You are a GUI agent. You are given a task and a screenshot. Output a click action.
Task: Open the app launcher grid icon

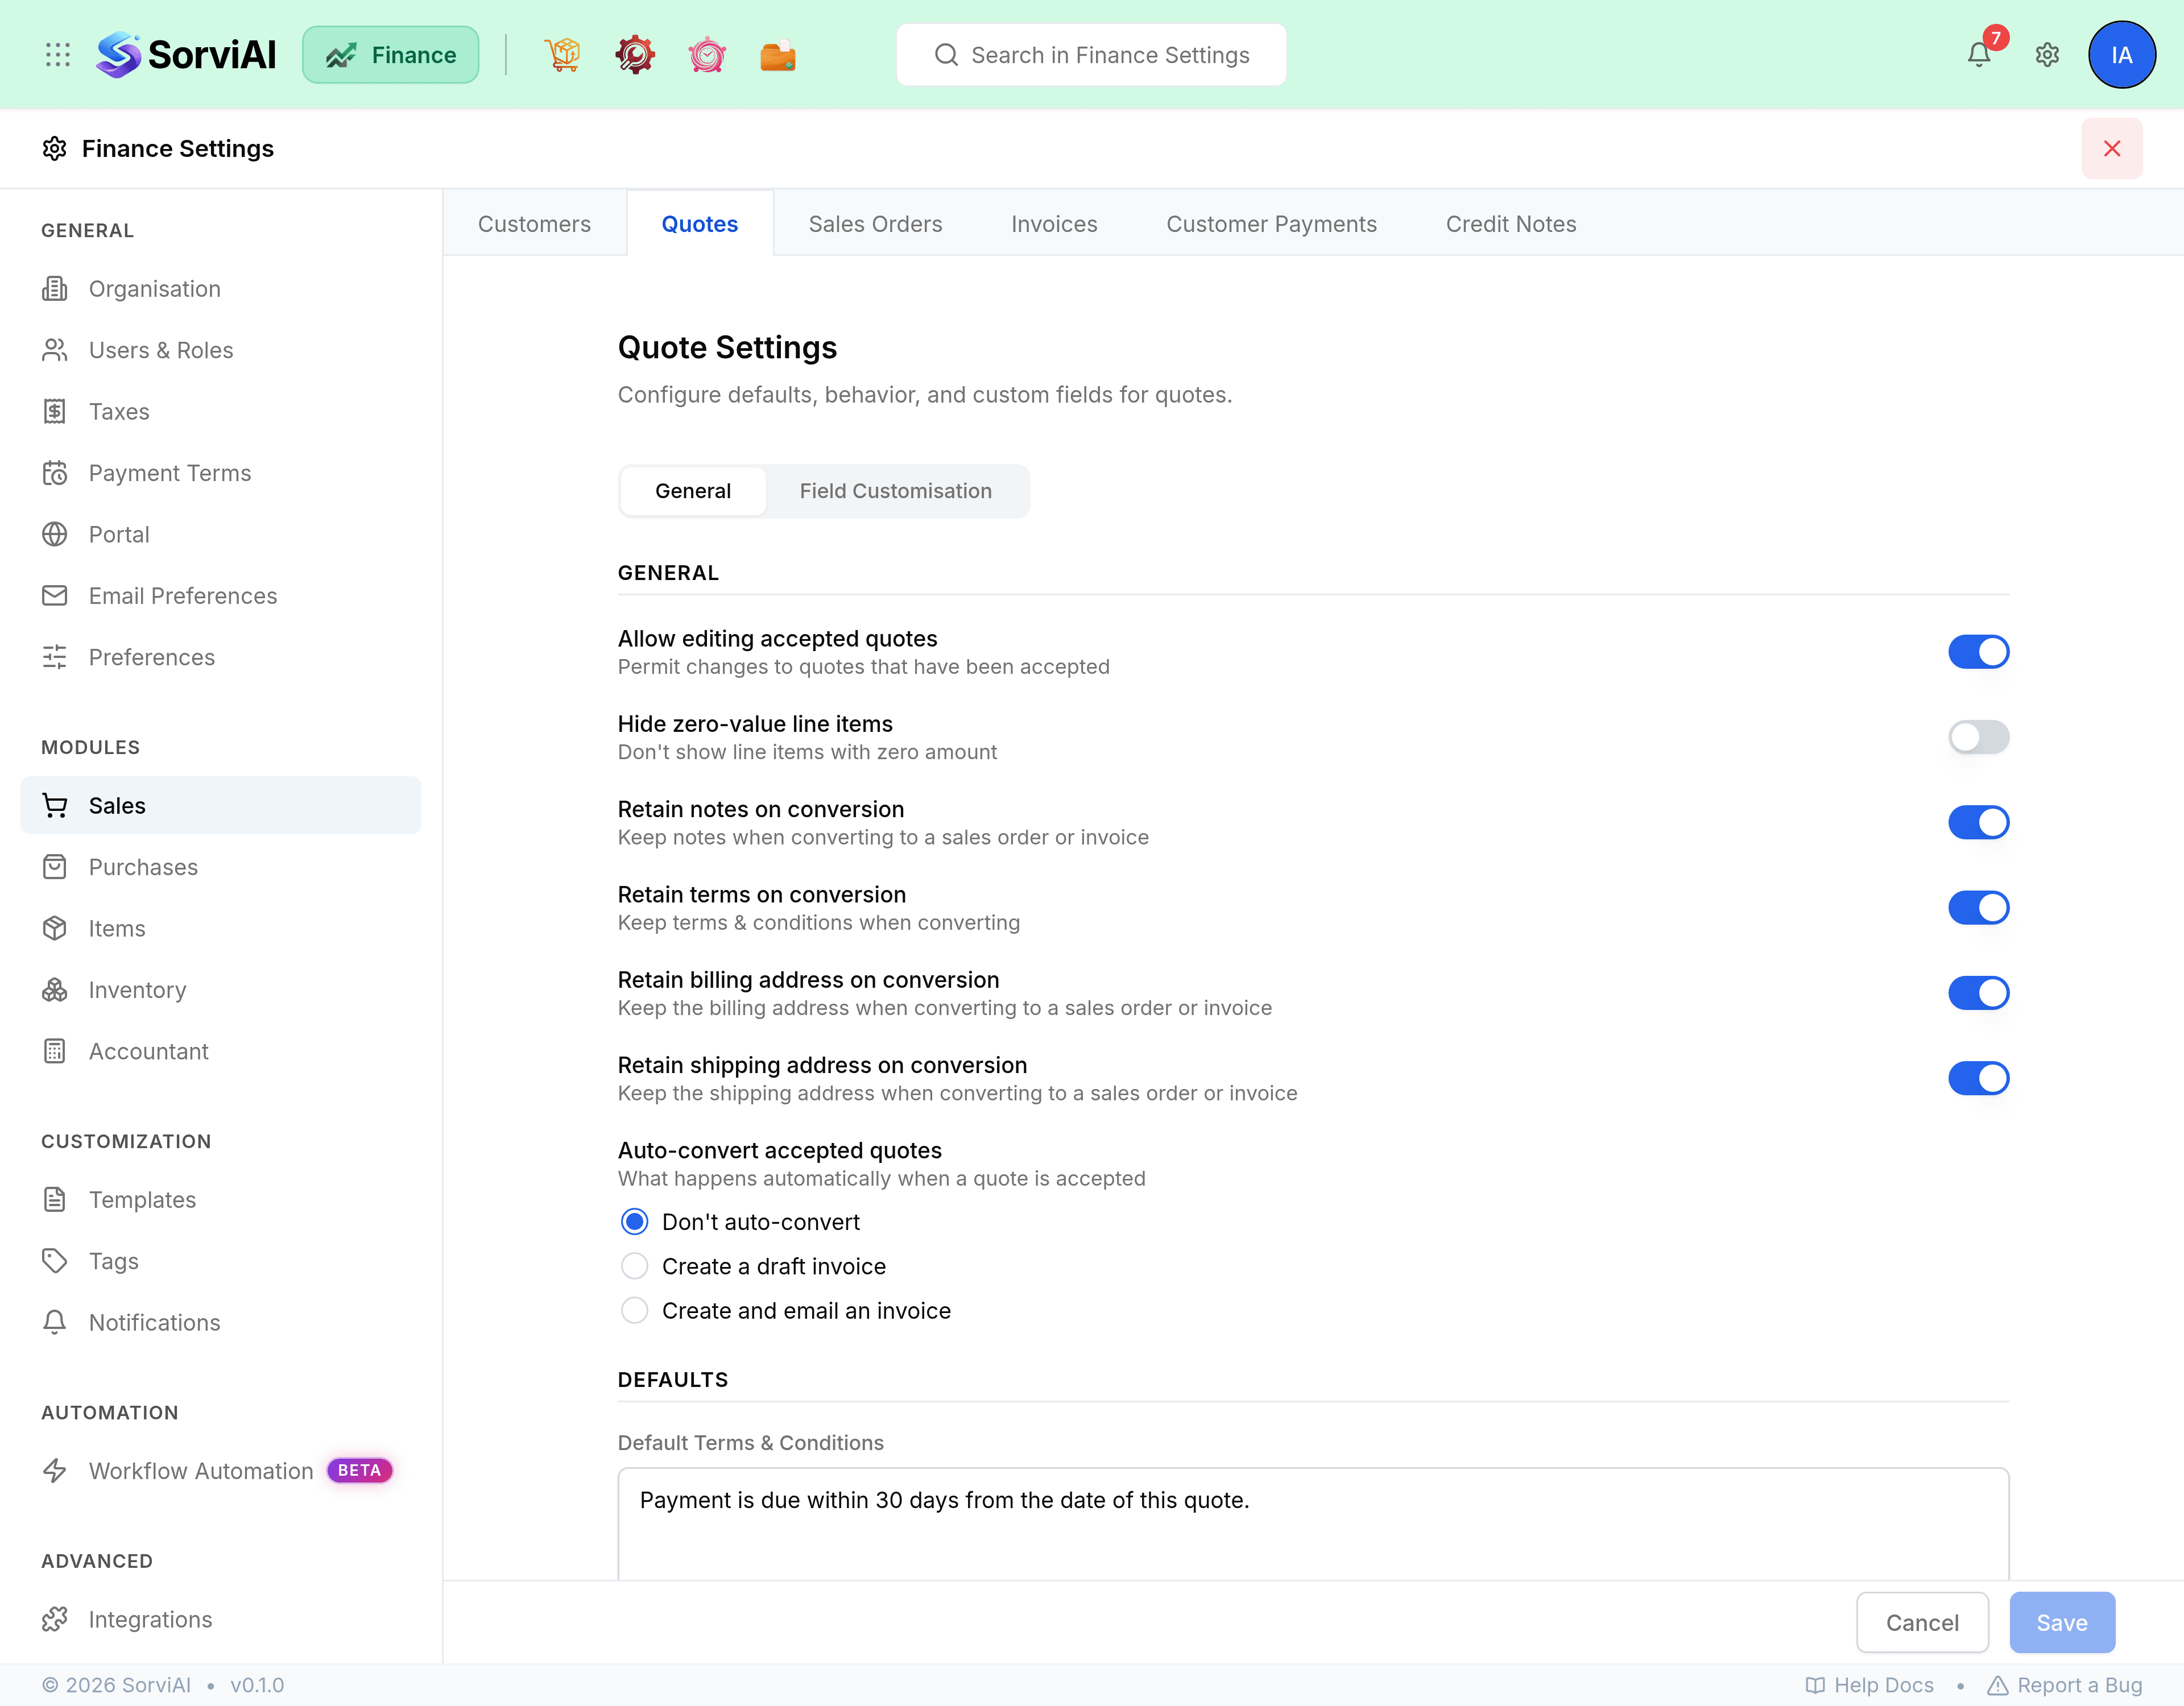58,55
